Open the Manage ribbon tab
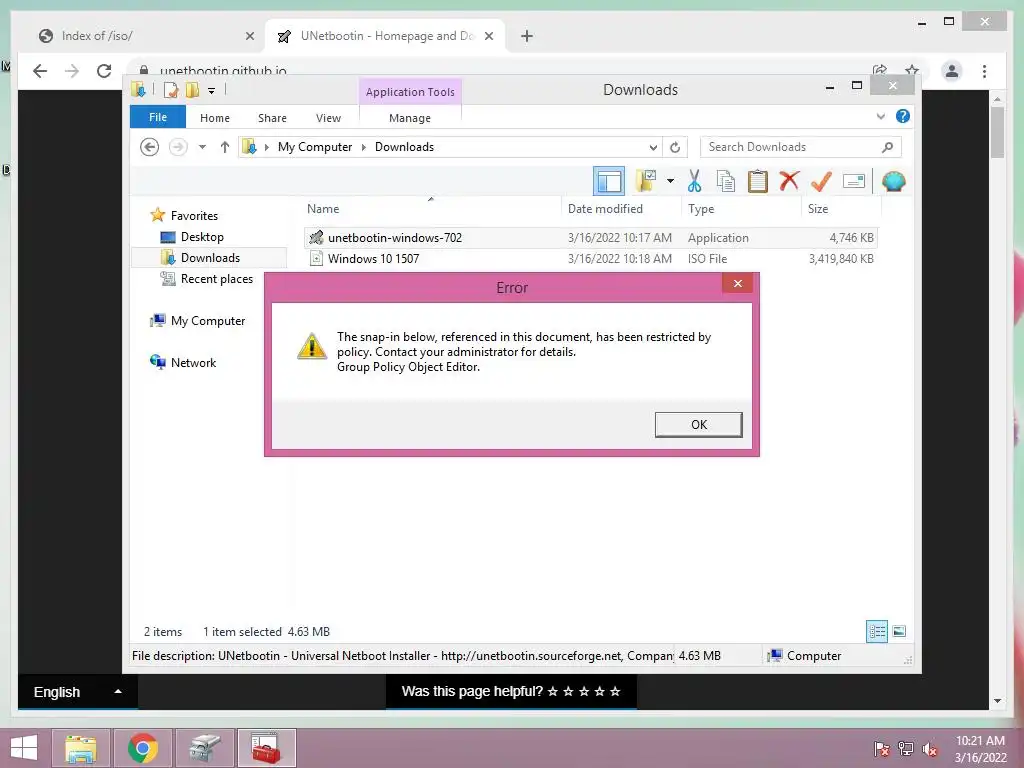The height and width of the screenshot is (768, 1024). tap(409, 118)
